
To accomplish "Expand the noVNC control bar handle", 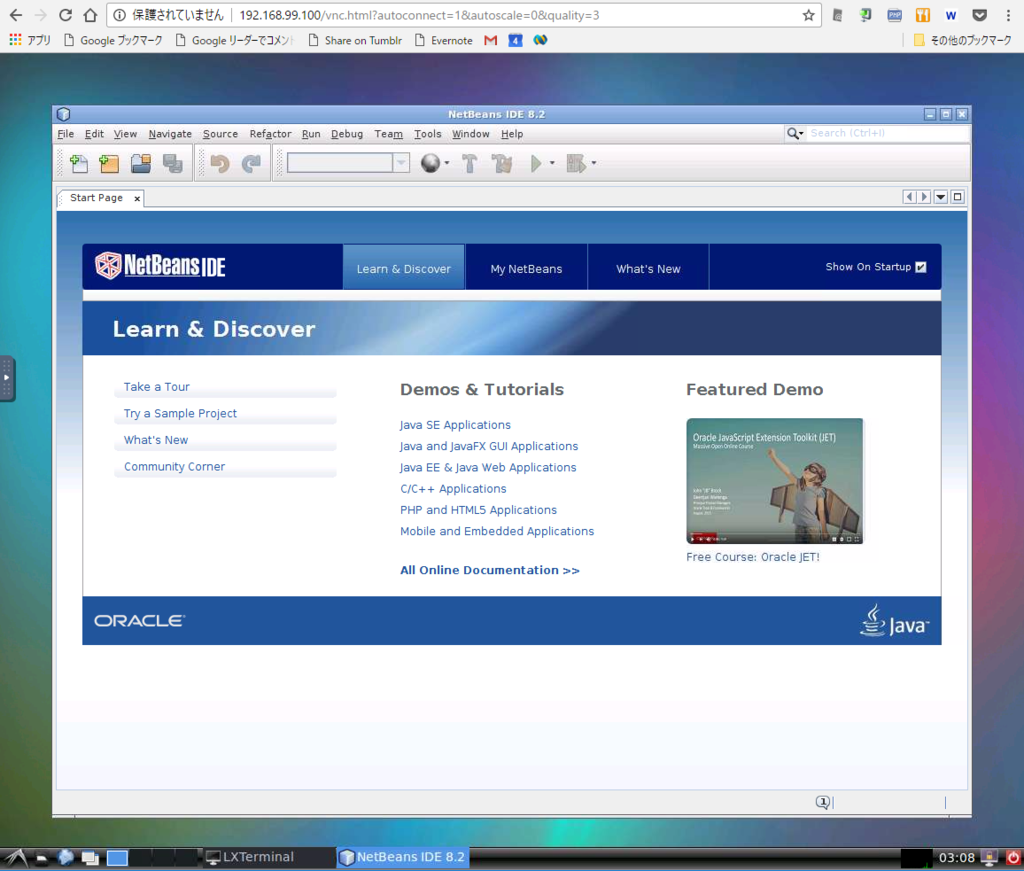I will (x=7, y=378).
